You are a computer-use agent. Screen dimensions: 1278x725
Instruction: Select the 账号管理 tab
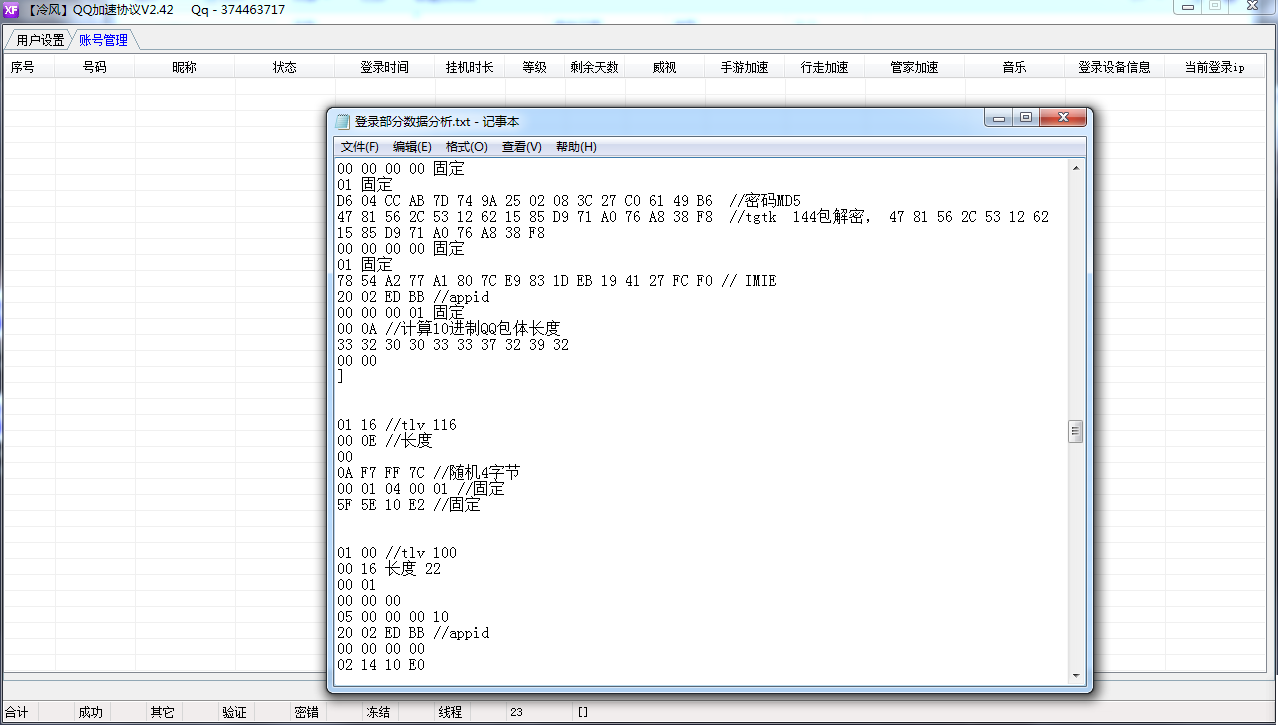click(x=102, y=39)
